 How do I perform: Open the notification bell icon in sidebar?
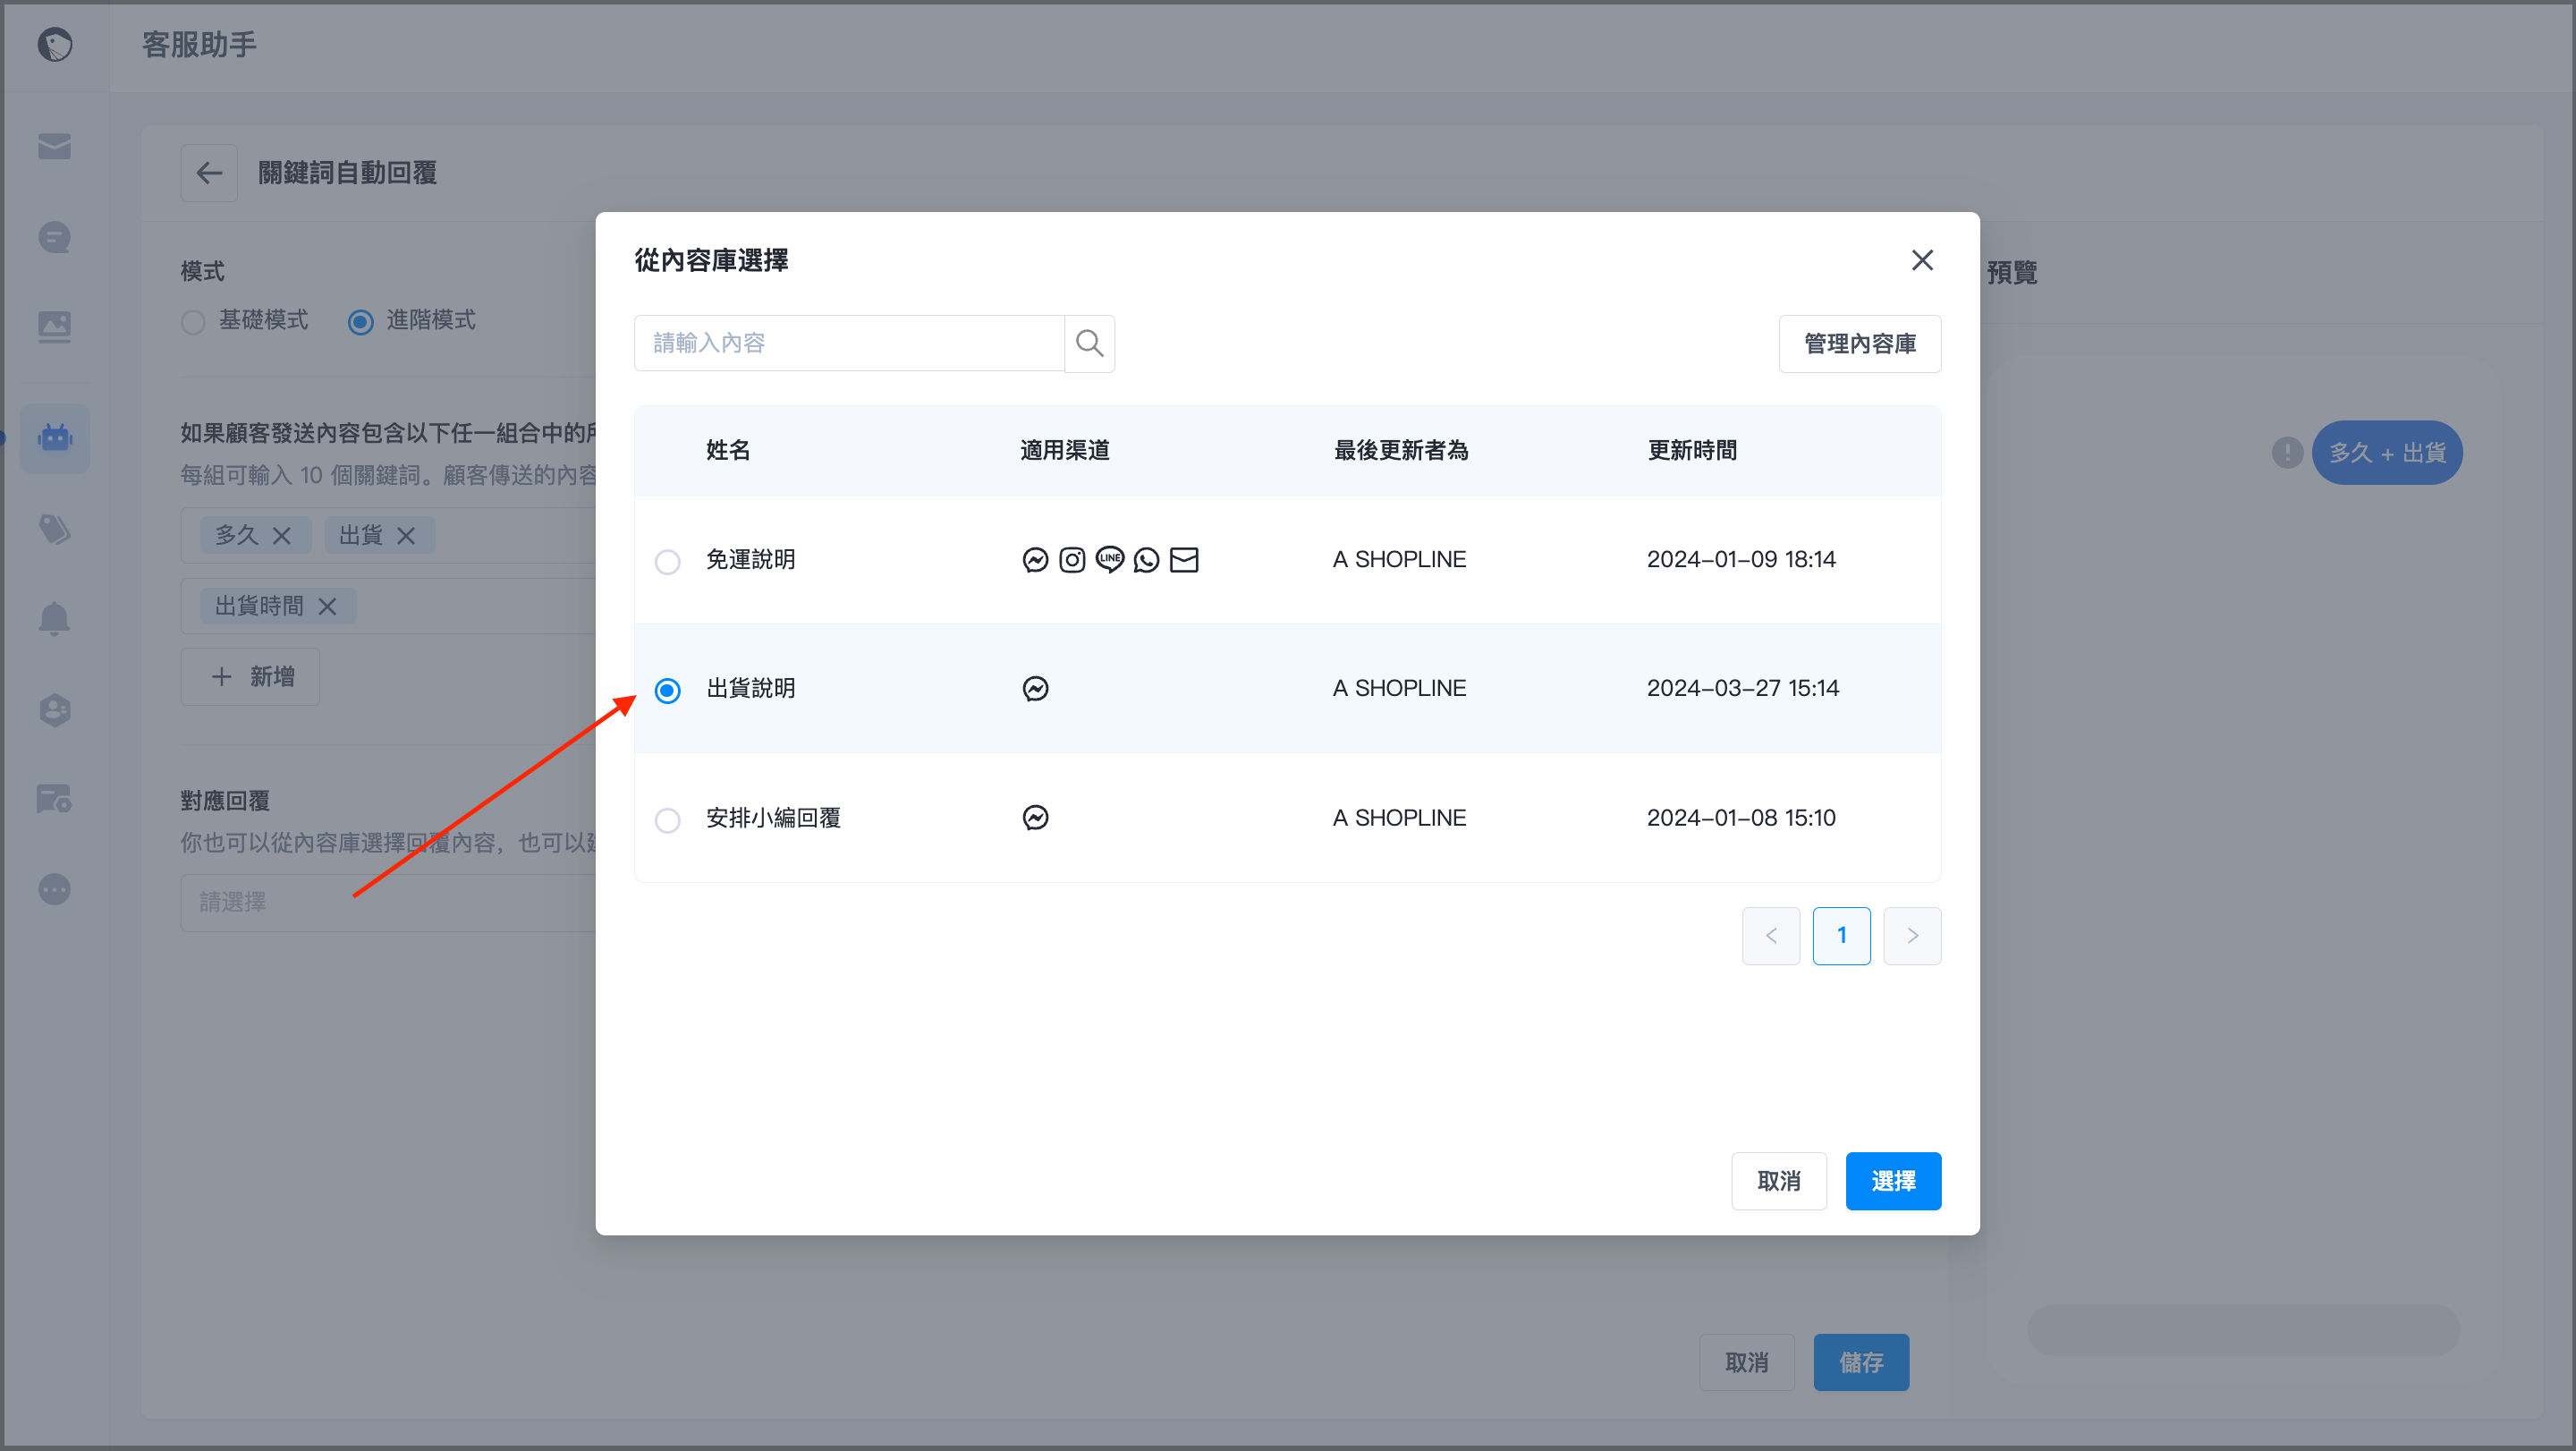[55, 619]
